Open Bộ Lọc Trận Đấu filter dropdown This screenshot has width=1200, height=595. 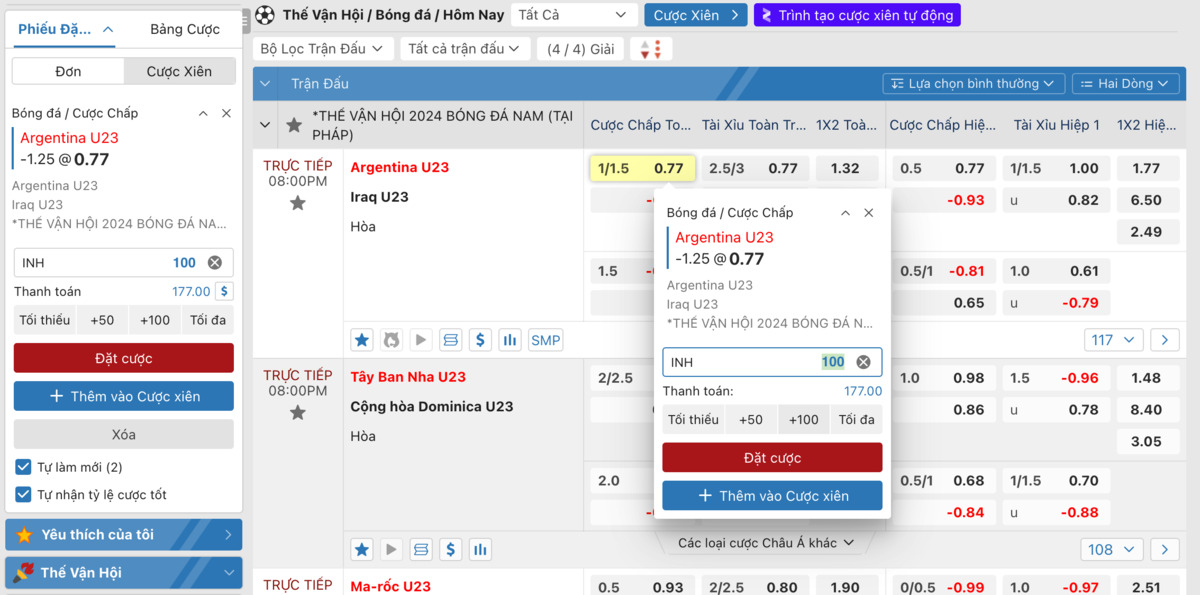[321, 49]
